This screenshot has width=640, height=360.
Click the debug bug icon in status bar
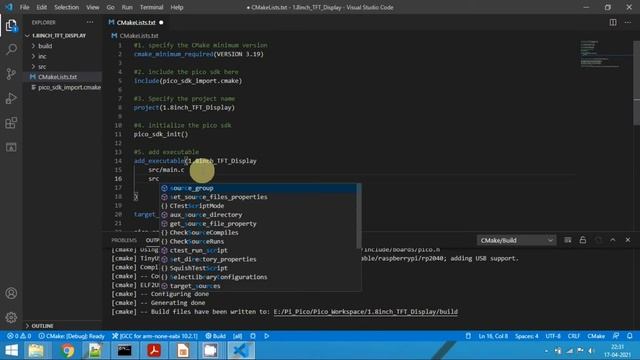click(253, 336)
